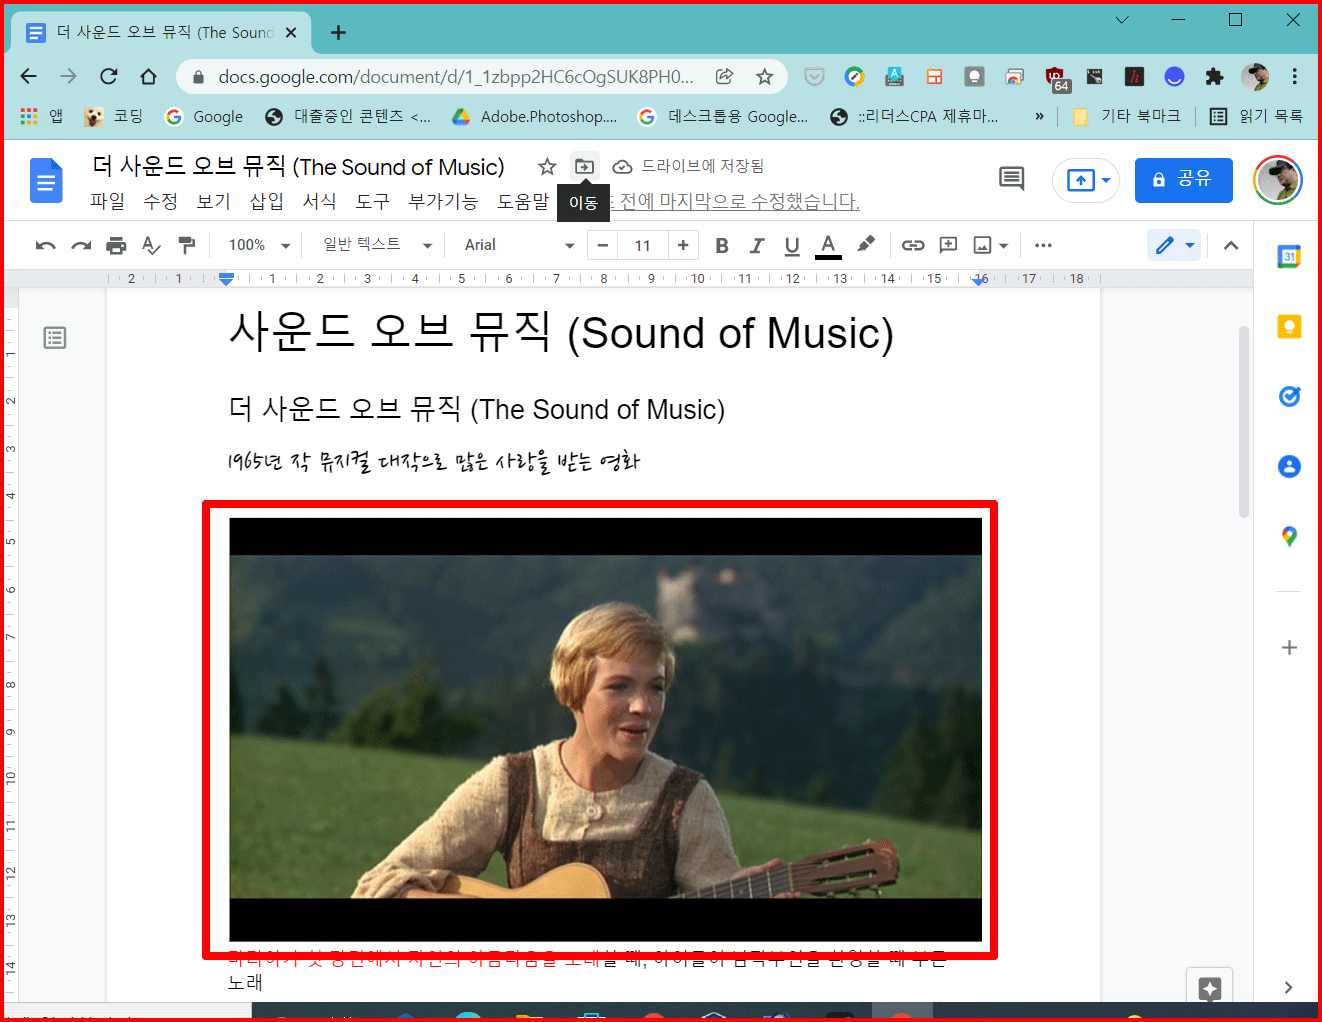This screenshot has width=1322, height=1022.
Task: Open Google Tasks in the side panel
Action: point(1289,397)
